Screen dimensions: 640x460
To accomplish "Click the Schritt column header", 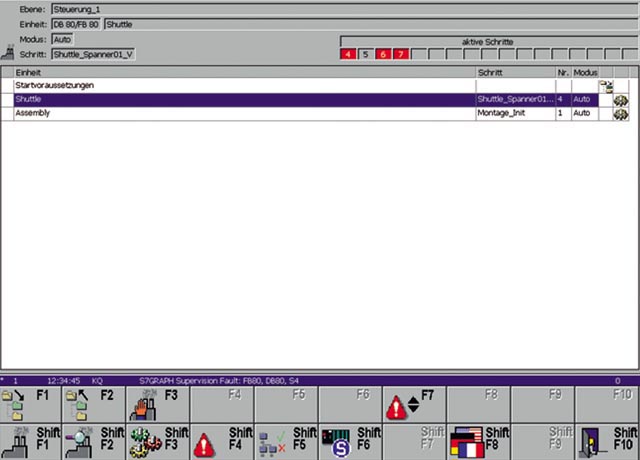I will (x=514, y=73).
